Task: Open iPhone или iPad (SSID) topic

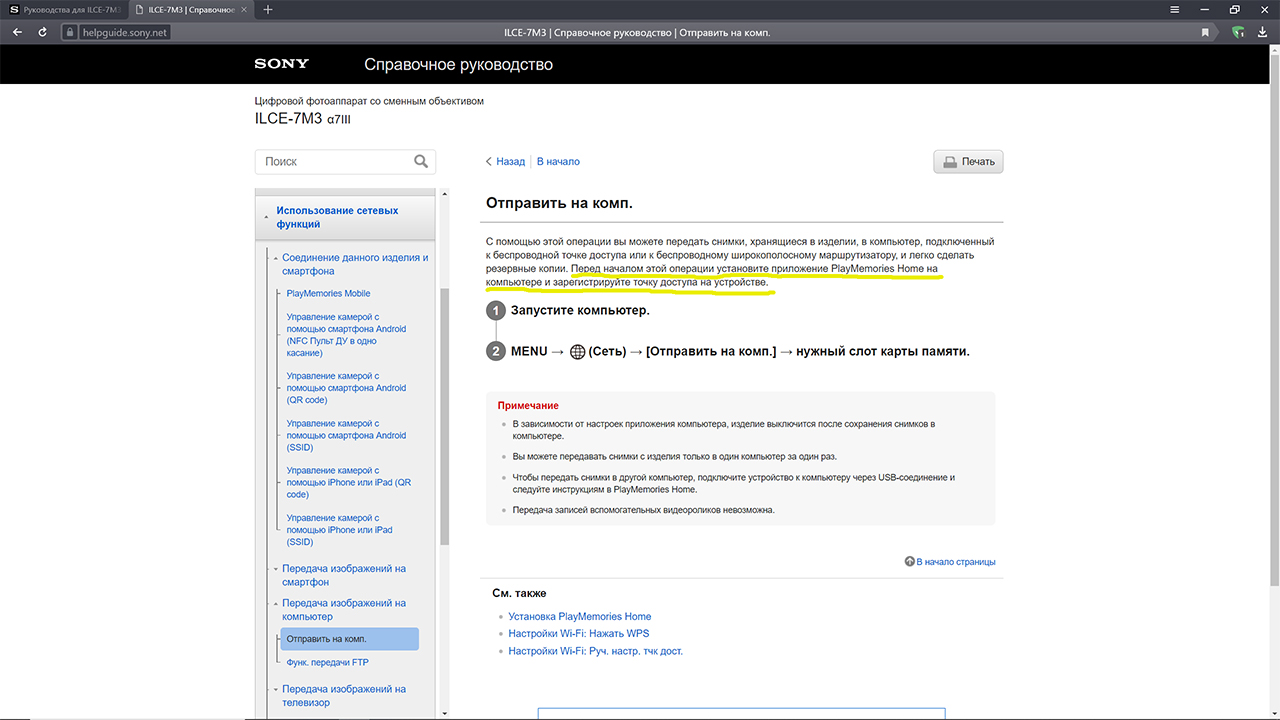Action: (x=340, y=530)
